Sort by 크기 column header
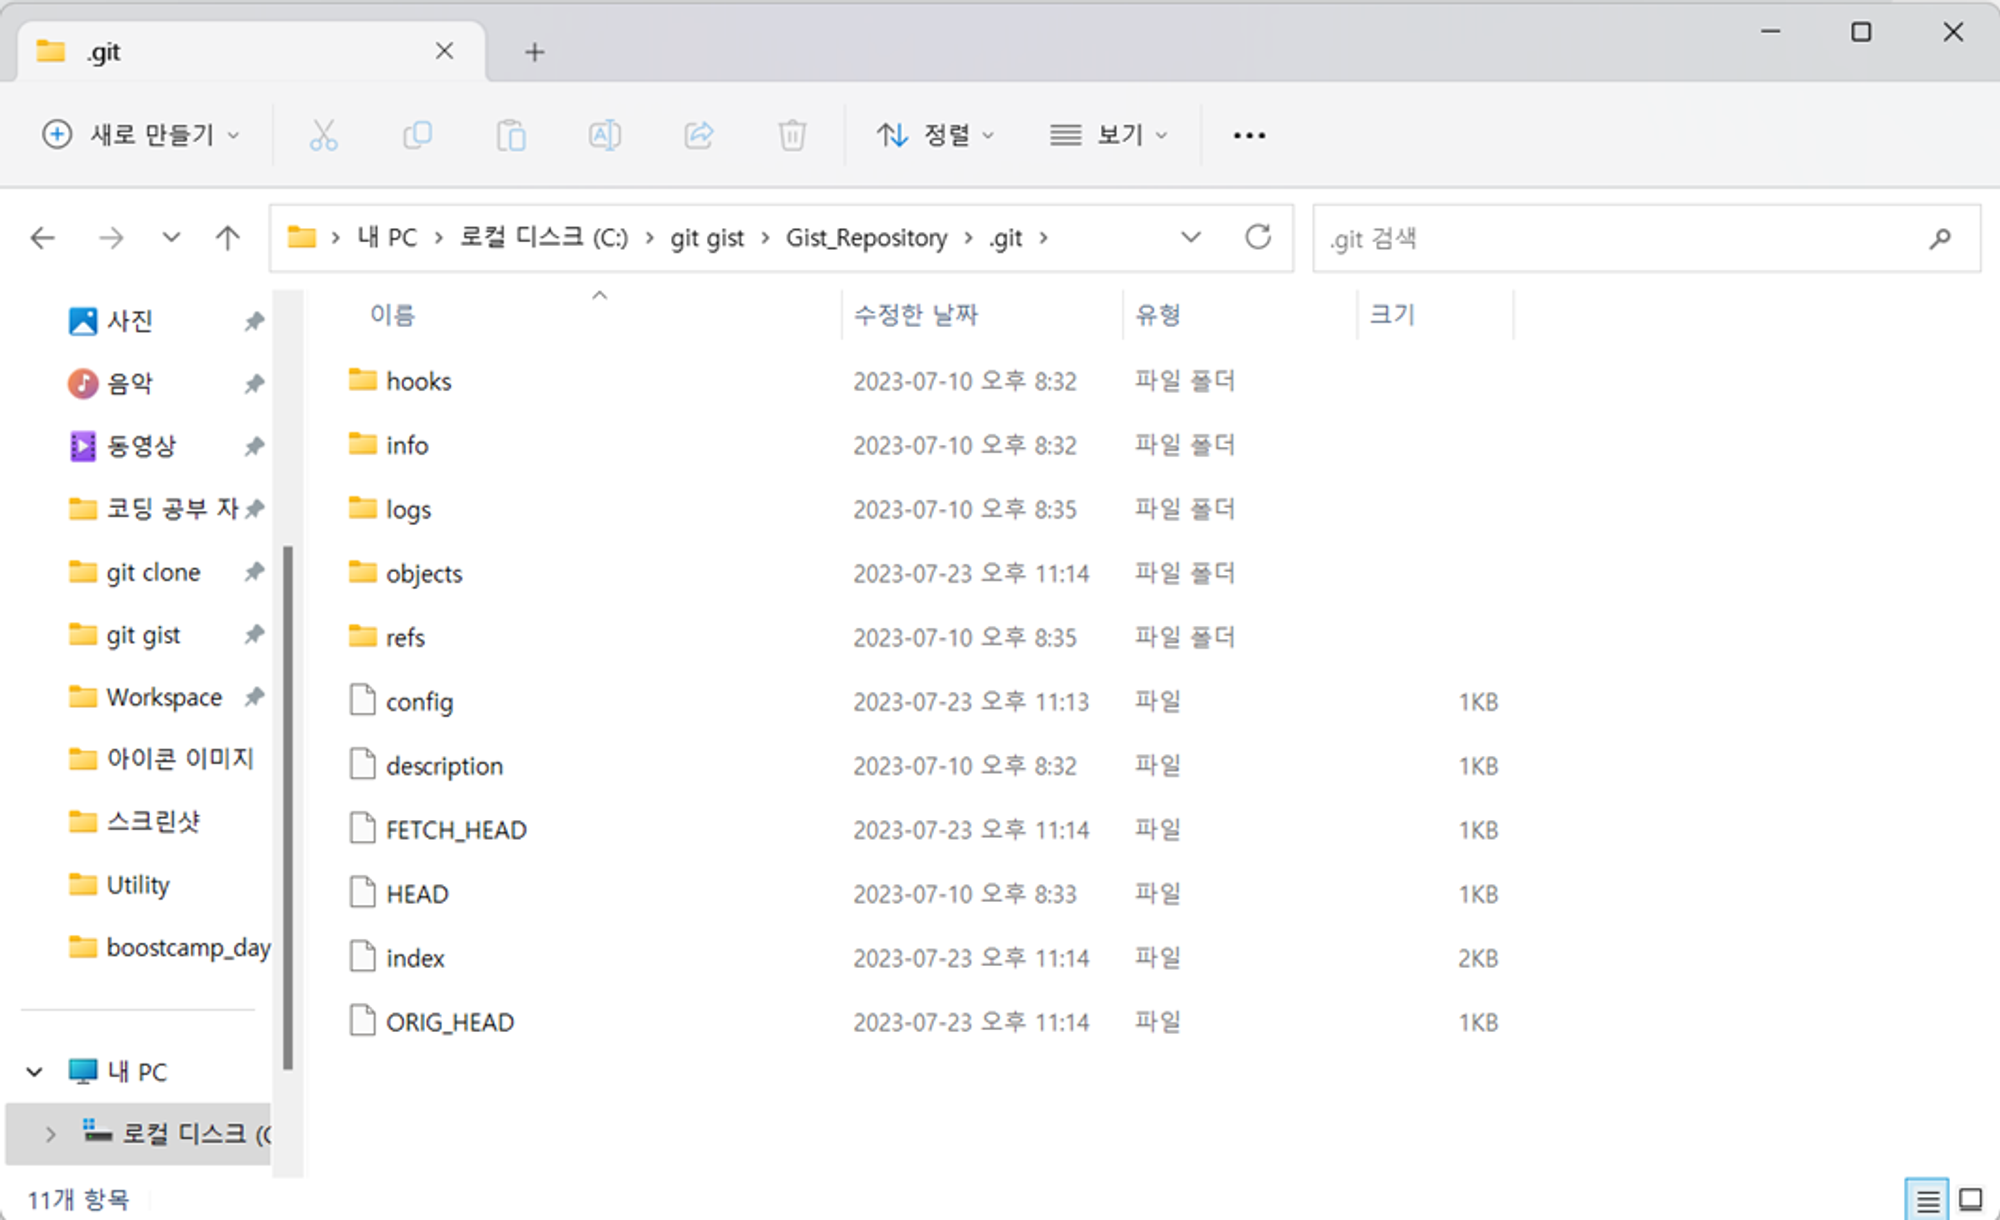Screen dimensions: 2000x1220 pyautogui.click(x=1392, y=315)
